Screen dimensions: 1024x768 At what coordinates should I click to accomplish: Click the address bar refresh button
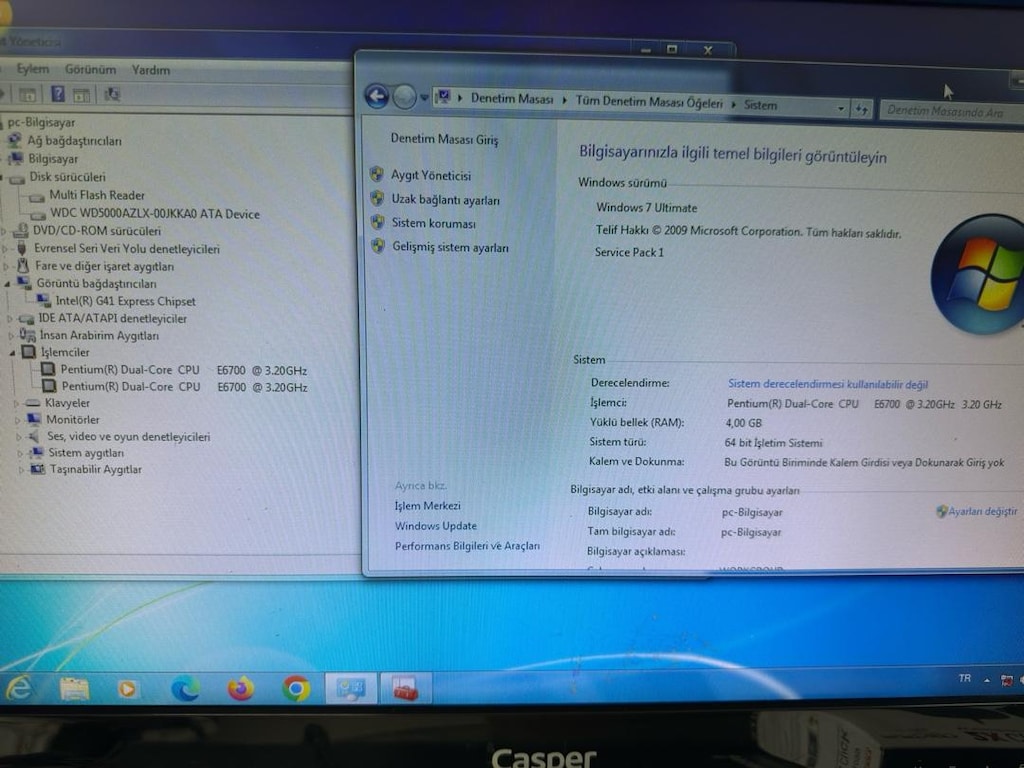coord(862,110)
